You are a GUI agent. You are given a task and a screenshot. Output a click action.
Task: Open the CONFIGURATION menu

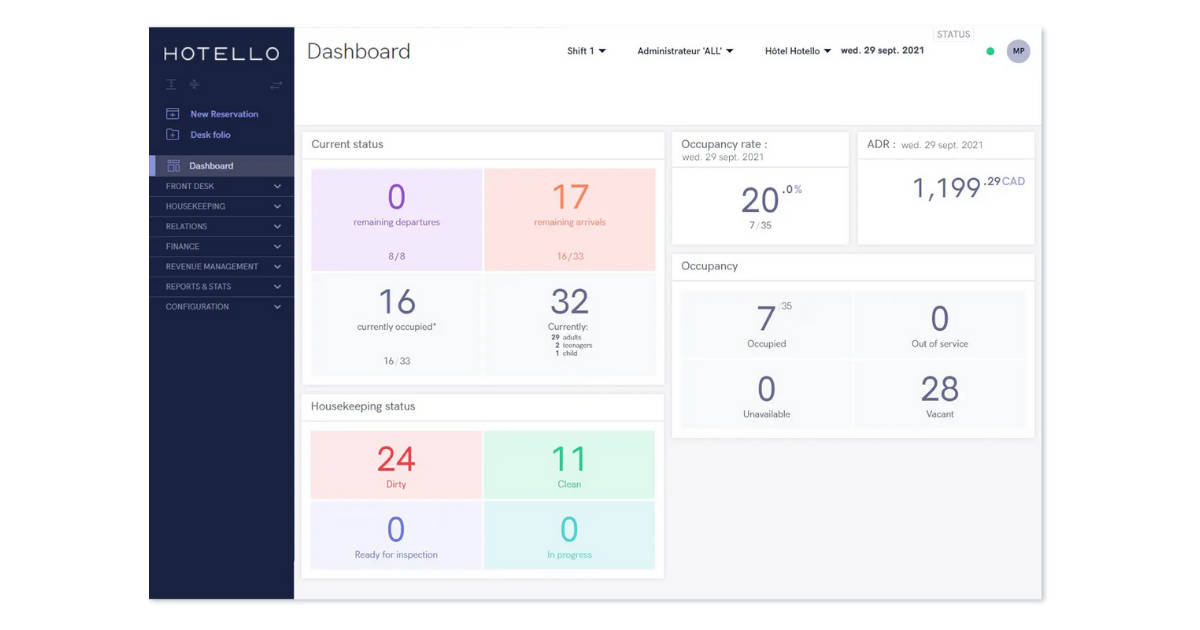tap(220, 307)
